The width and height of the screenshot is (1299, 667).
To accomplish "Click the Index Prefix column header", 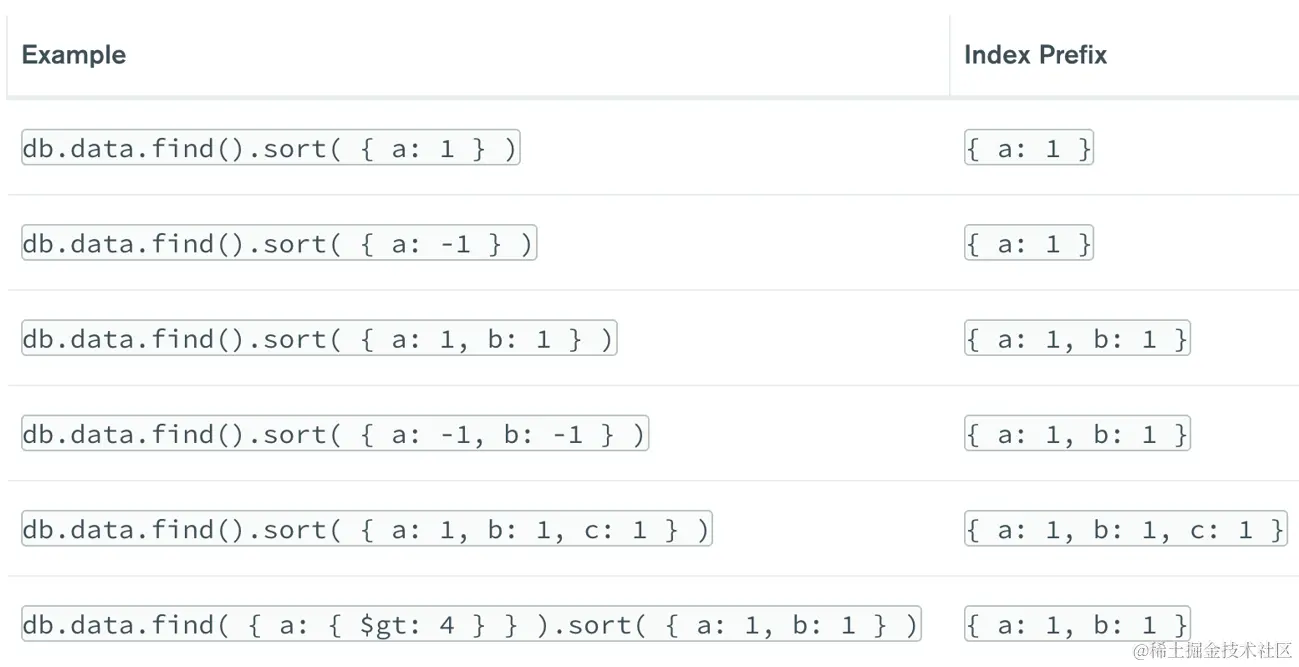I will click(x=1035, y=55).
